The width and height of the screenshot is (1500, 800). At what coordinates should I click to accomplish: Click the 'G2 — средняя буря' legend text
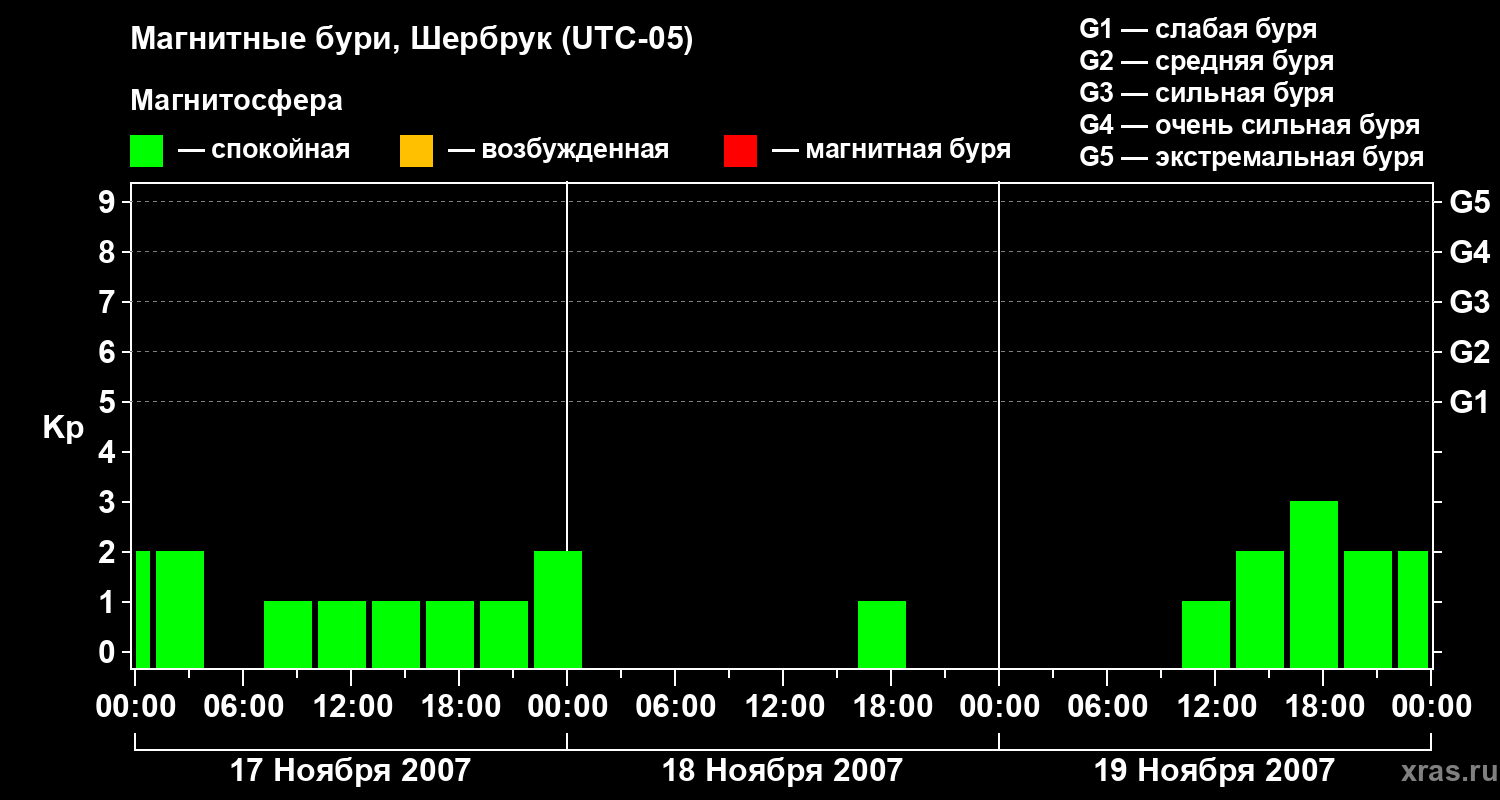pyautogui.click(x=1207, y=61)
